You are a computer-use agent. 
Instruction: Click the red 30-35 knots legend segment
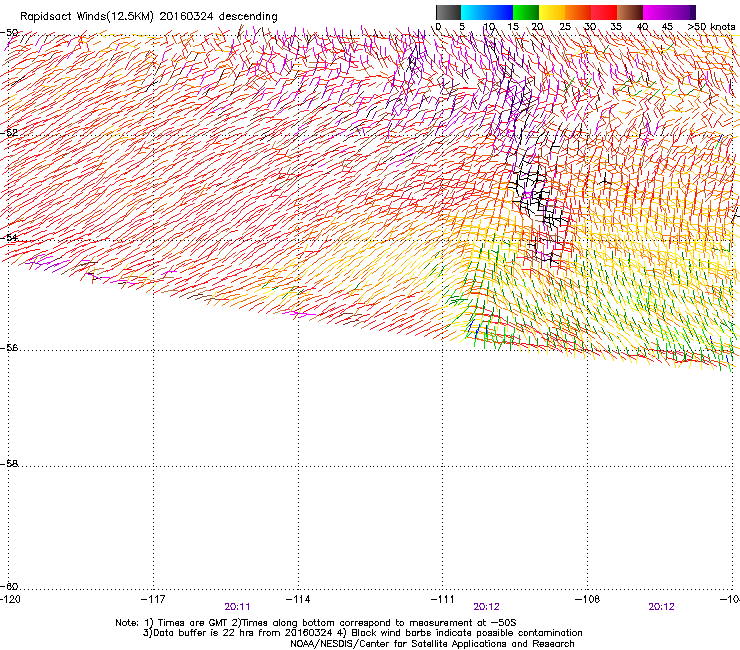pos(604,12)
